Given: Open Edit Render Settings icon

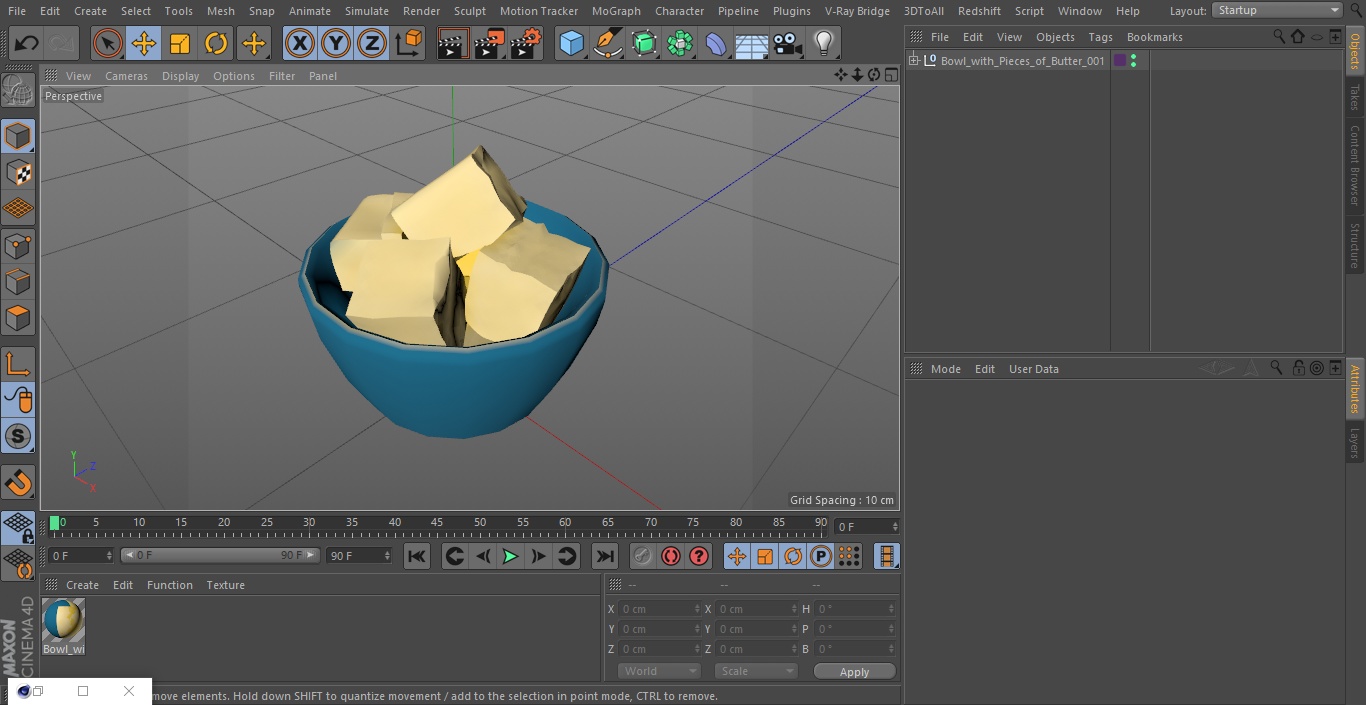Looking at the screenshot, I should 526,44.
